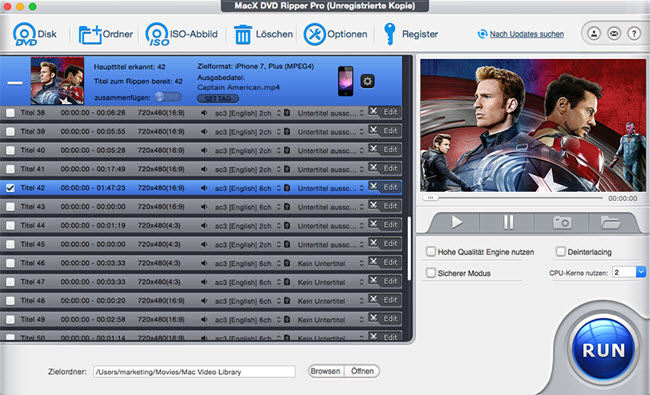This screenshot has height=395, width=650.
Task: Uncheck the Titel 42 checkbox
Action: (x=10, y=188)
